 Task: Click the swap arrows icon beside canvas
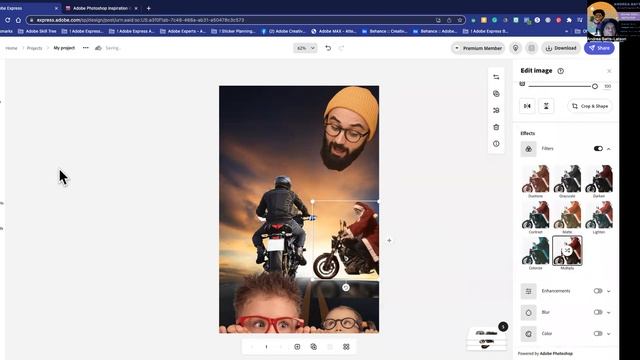(x=496, y=77)
